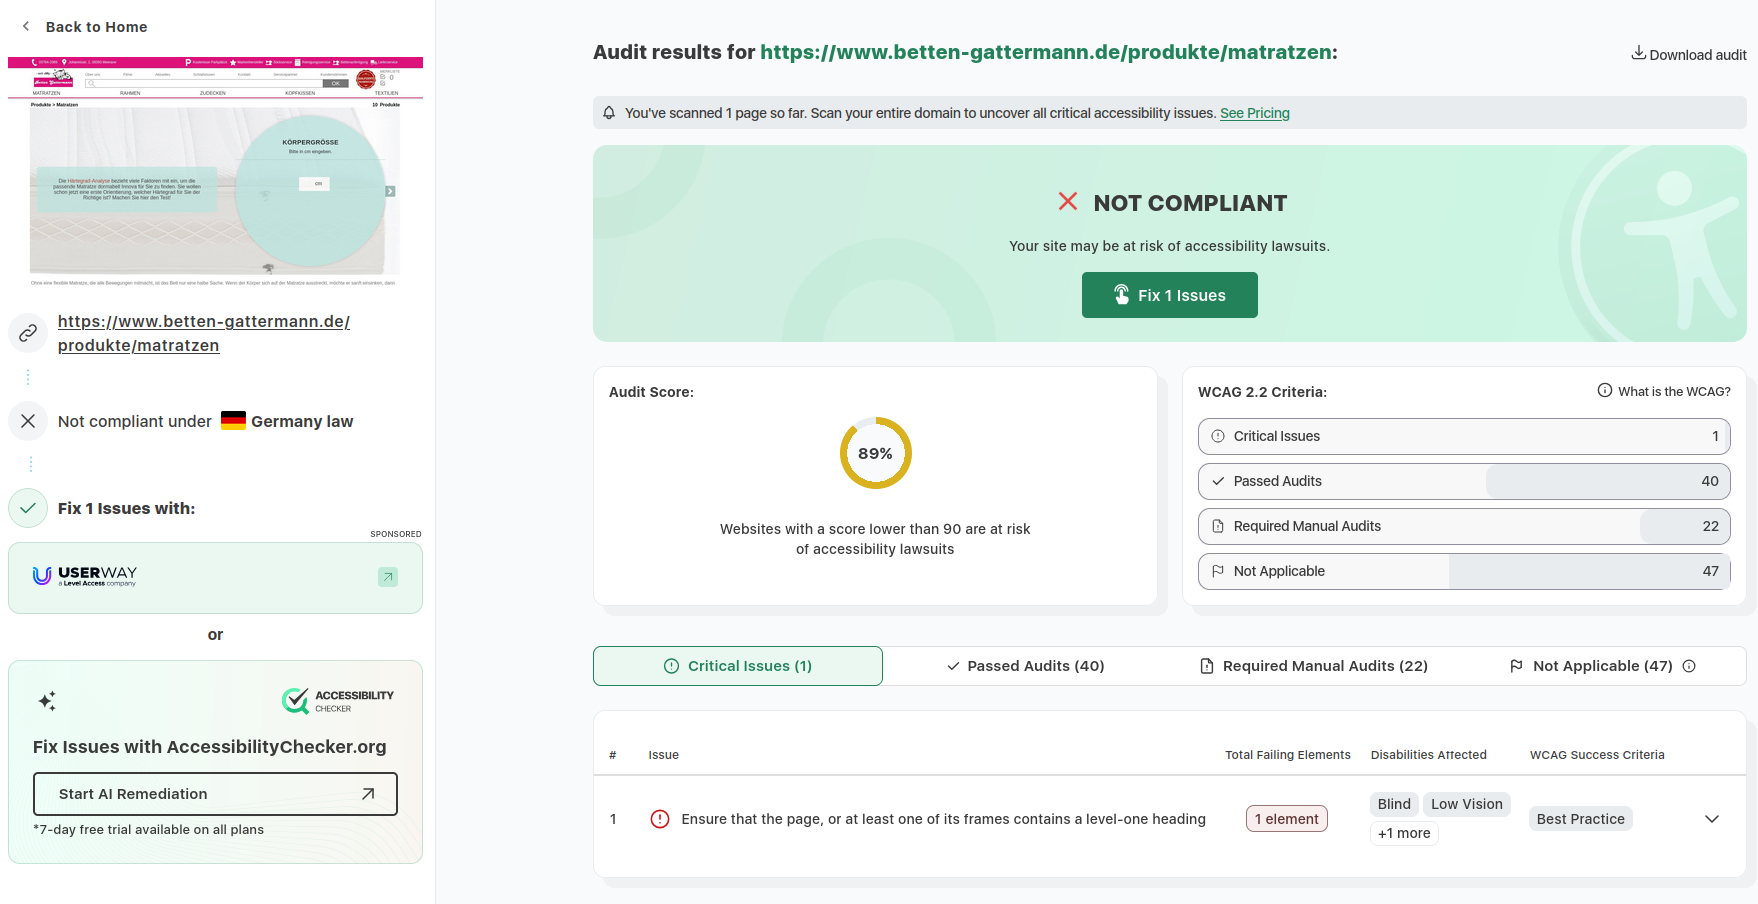Click the info icon beside What is the WCAG

tap(1604, 391)
